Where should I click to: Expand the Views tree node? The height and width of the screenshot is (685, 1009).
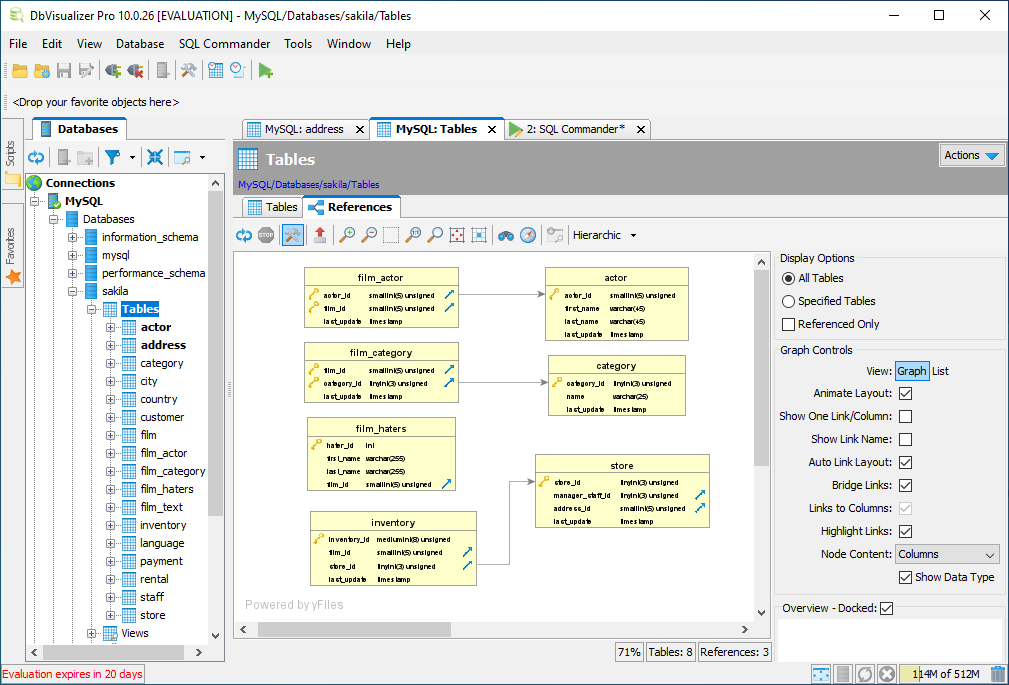point(91,633)
